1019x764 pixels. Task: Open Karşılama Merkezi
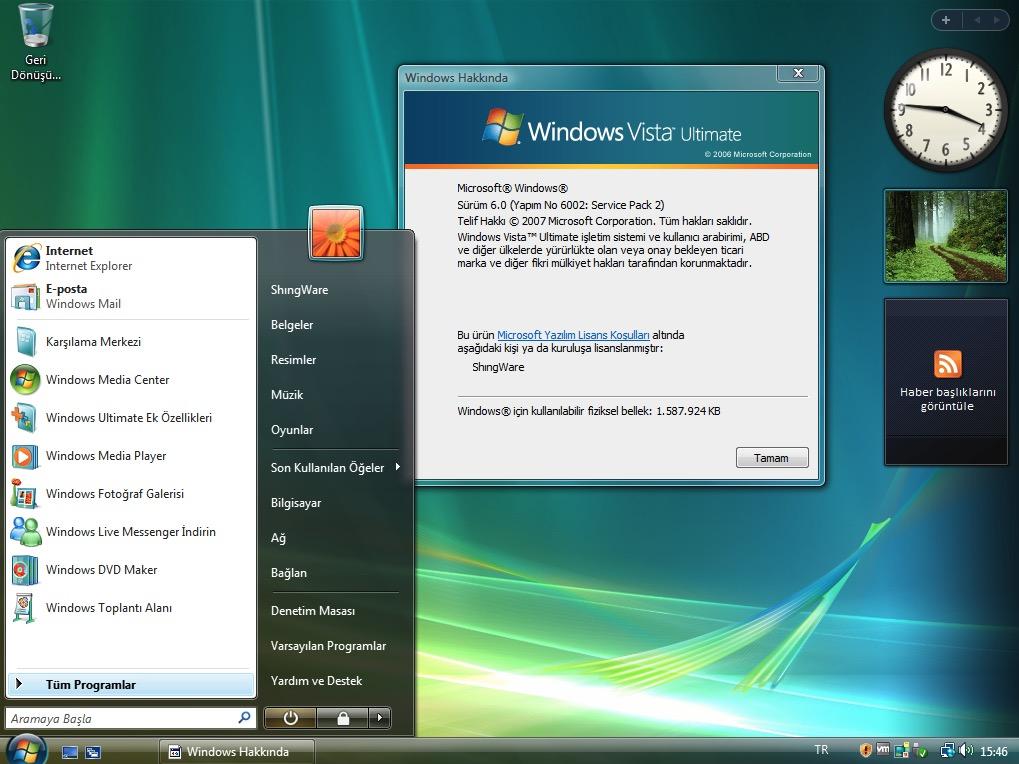tap(130, 342)
